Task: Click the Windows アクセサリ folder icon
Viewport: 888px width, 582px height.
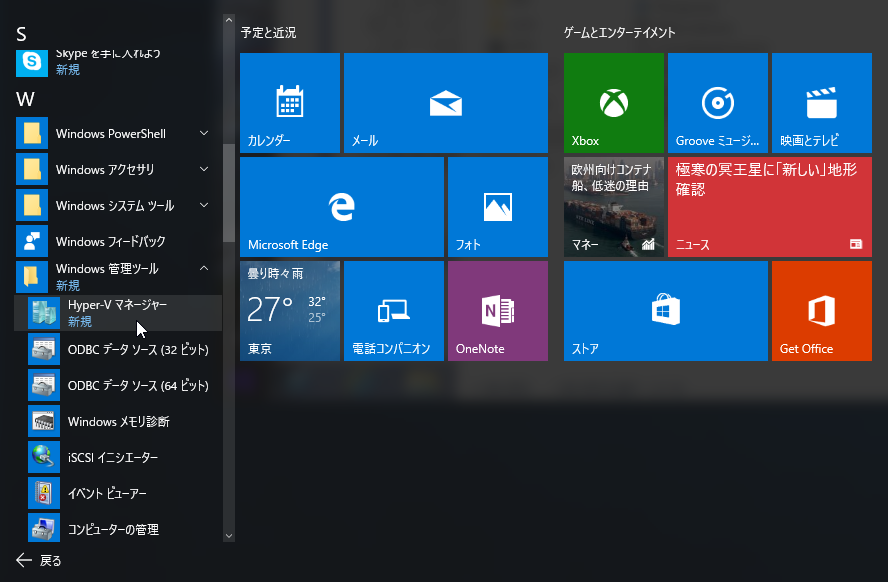Action: [x=32, y=169]
